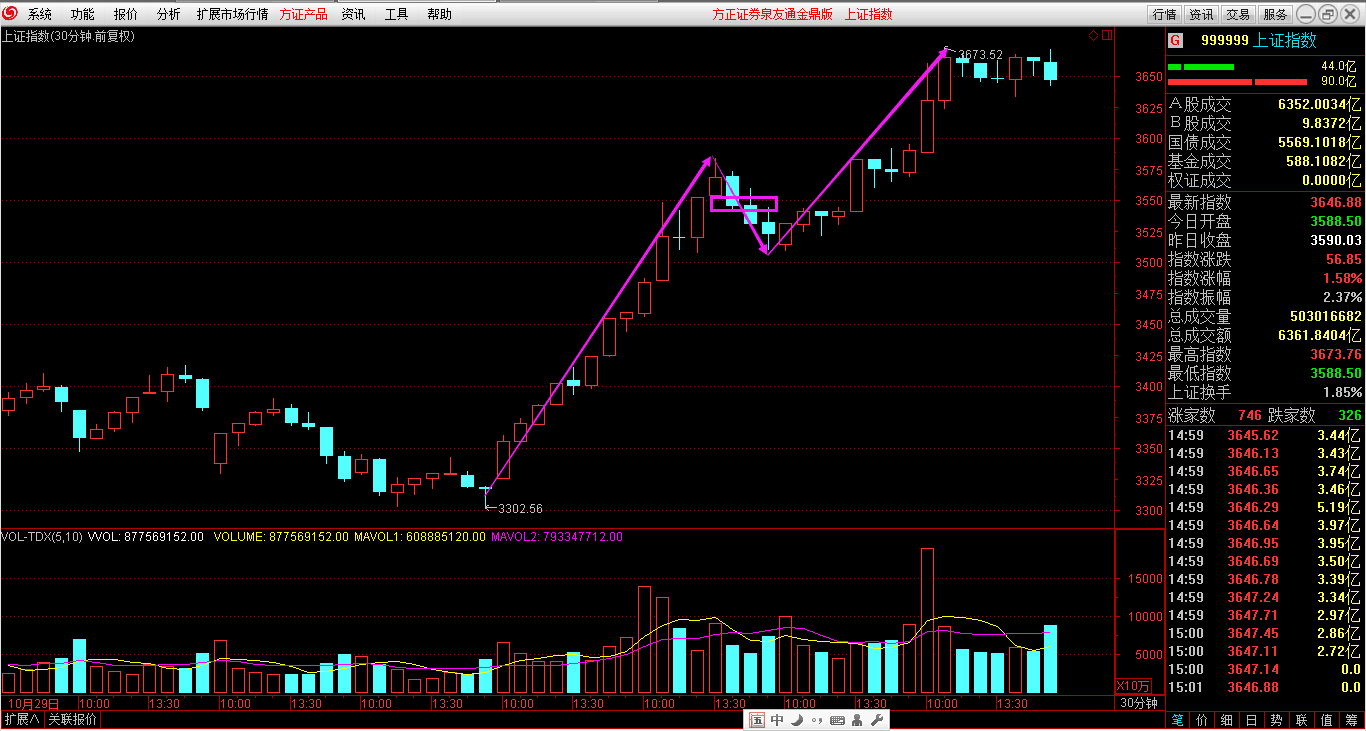Toggle IME half/full-width moon icon
The image size is (1366, 731).
coord(797,720)
